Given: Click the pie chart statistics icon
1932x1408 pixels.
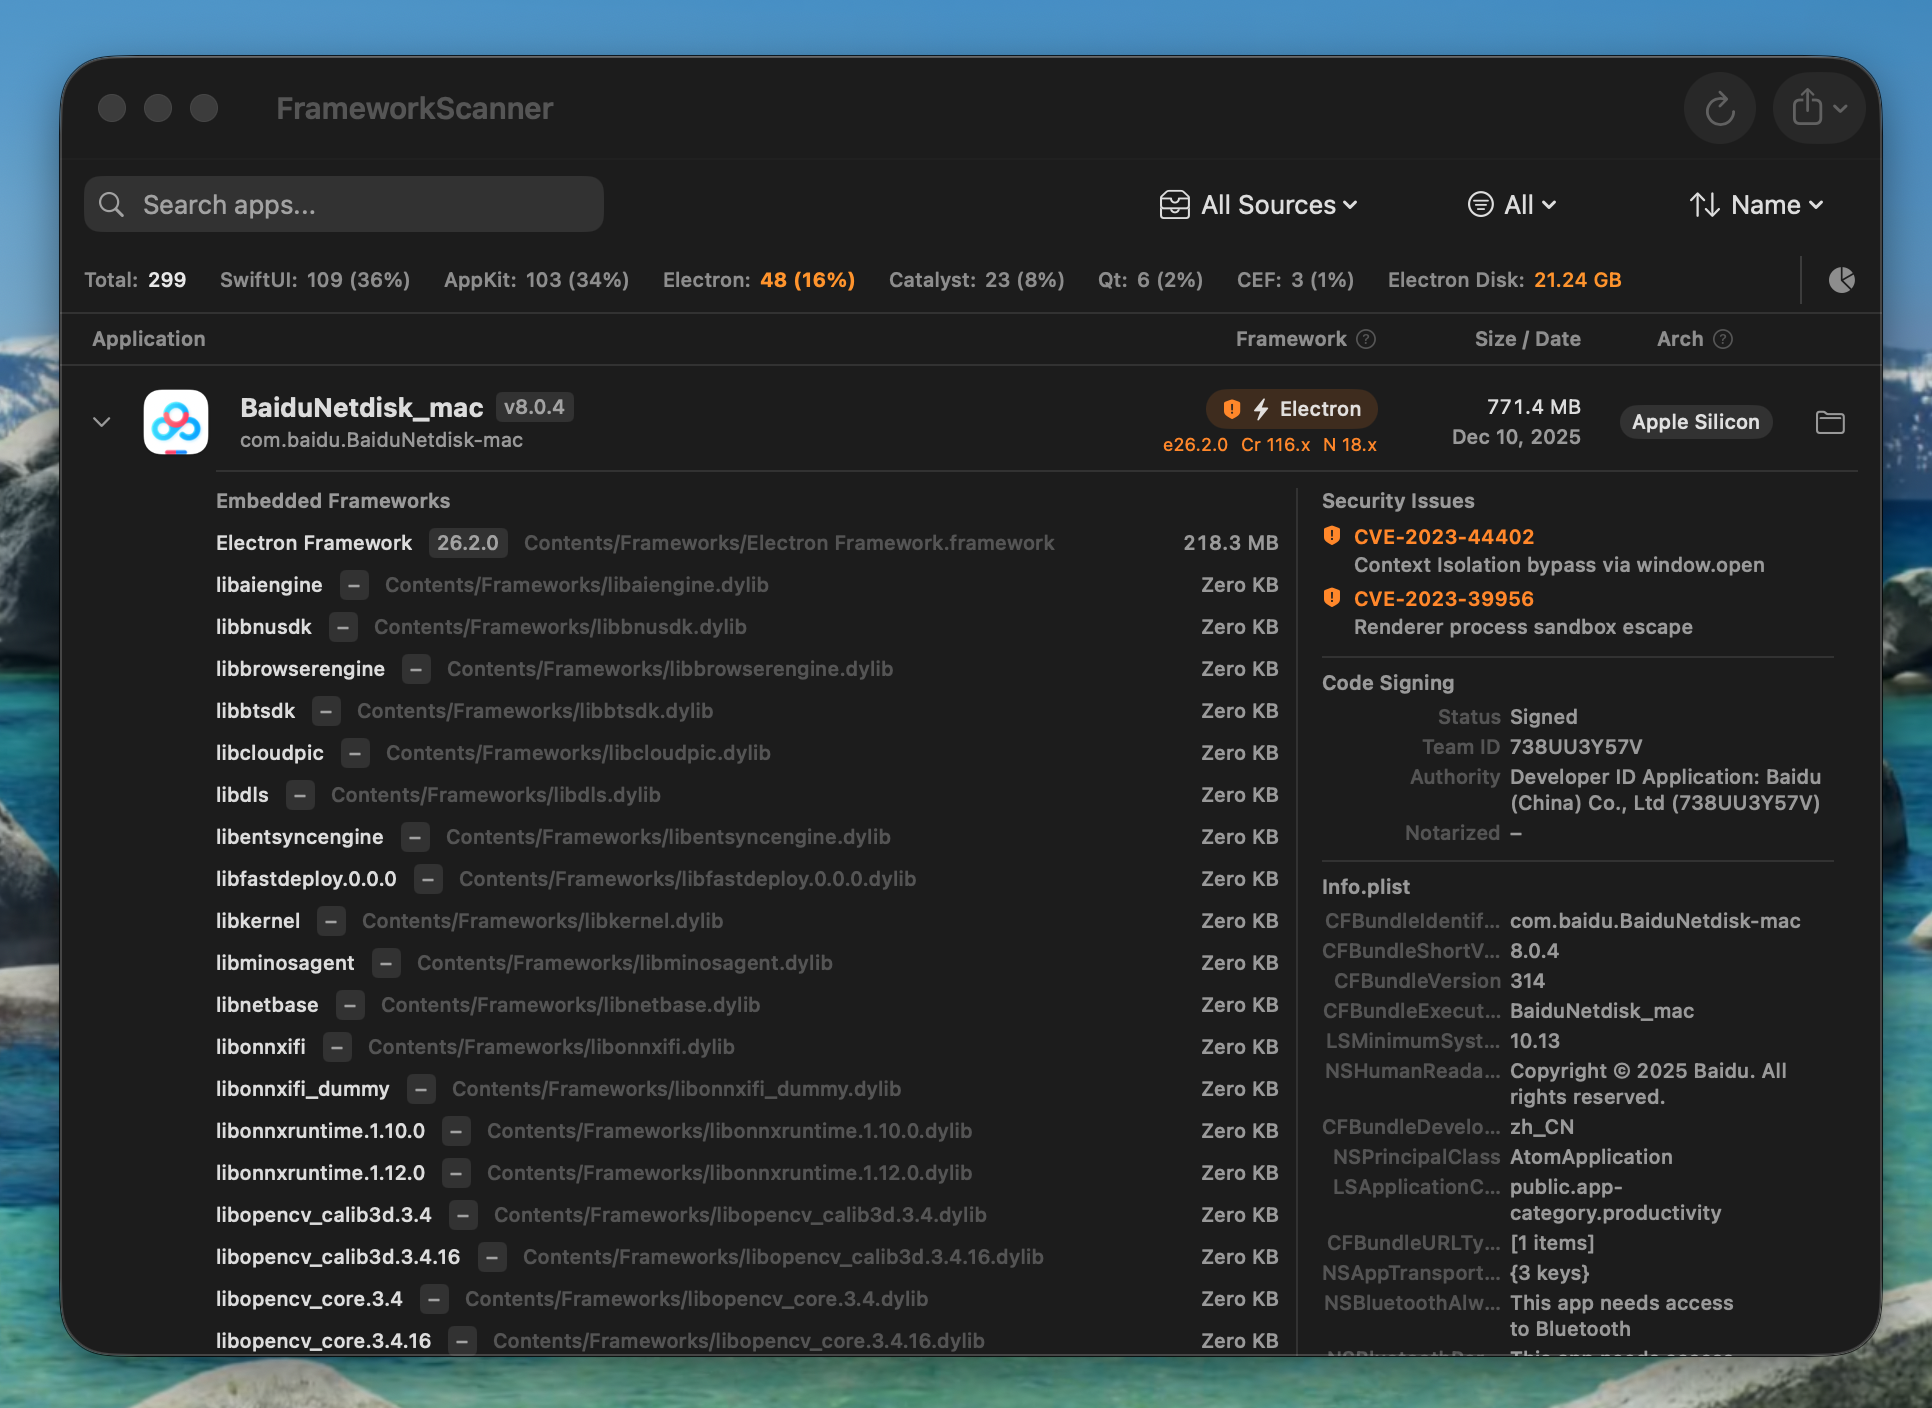Looking at the screenshot, I should click(x=1841, y=280).
